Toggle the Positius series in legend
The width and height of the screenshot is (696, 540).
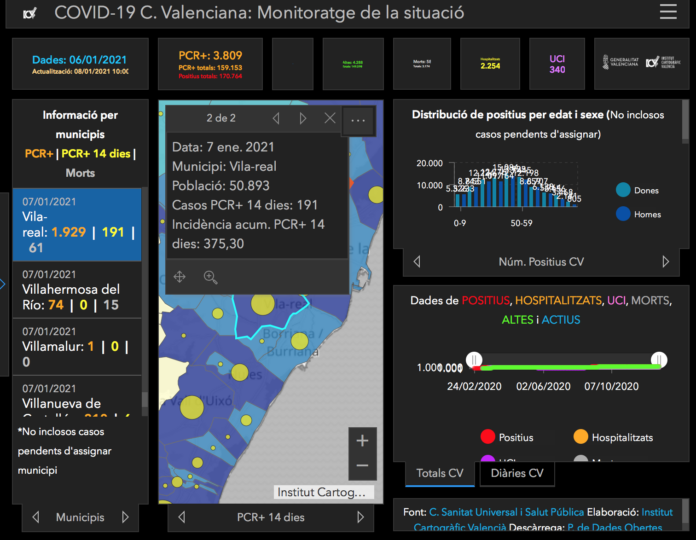point(488,437)
